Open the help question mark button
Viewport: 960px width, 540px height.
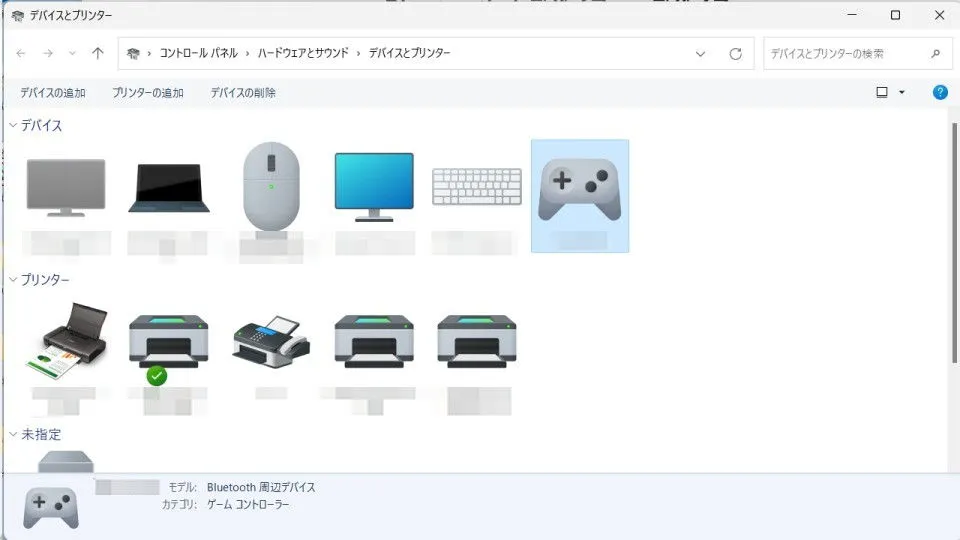click(x=940, y=92)
